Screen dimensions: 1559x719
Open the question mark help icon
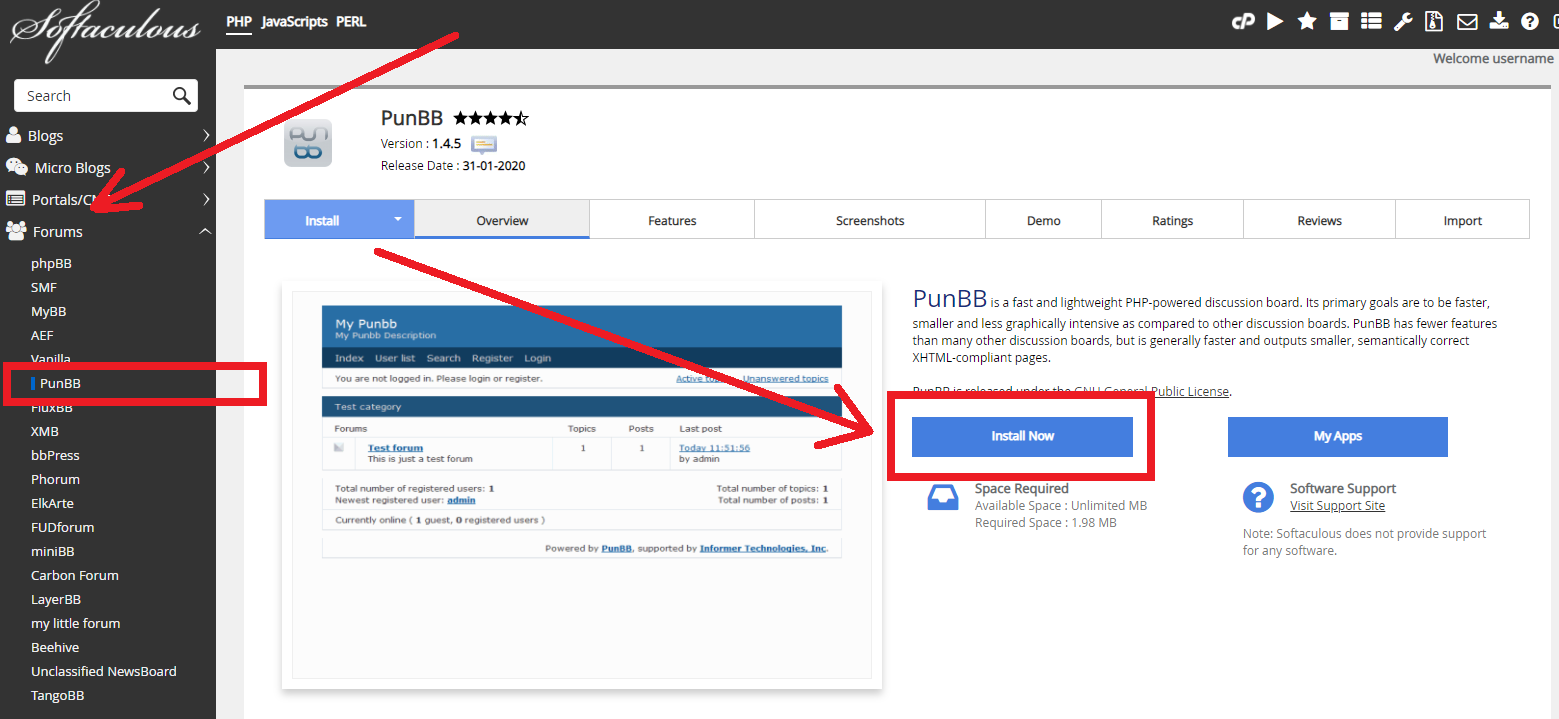click(x=1529, y=21)
